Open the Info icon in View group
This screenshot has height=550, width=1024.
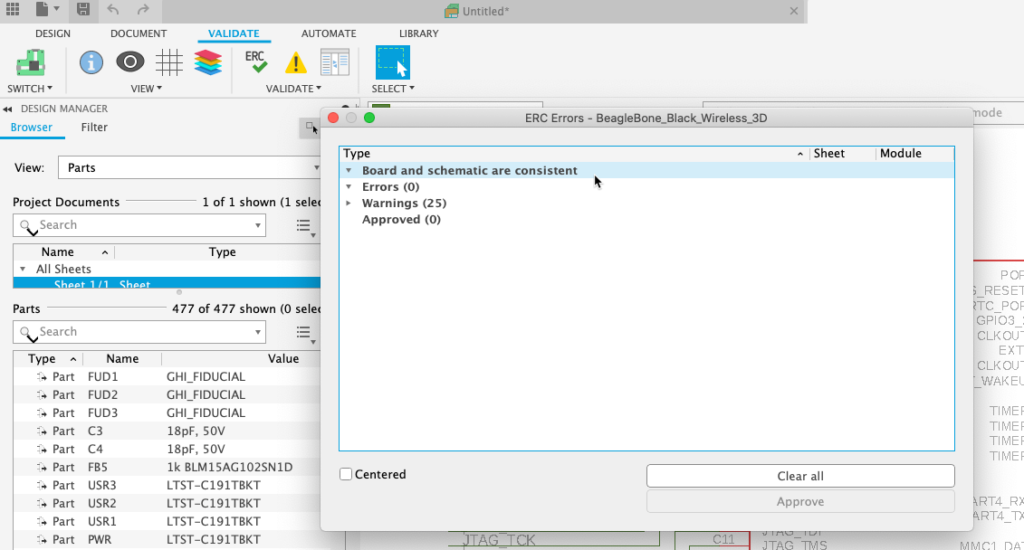(91, 63)
